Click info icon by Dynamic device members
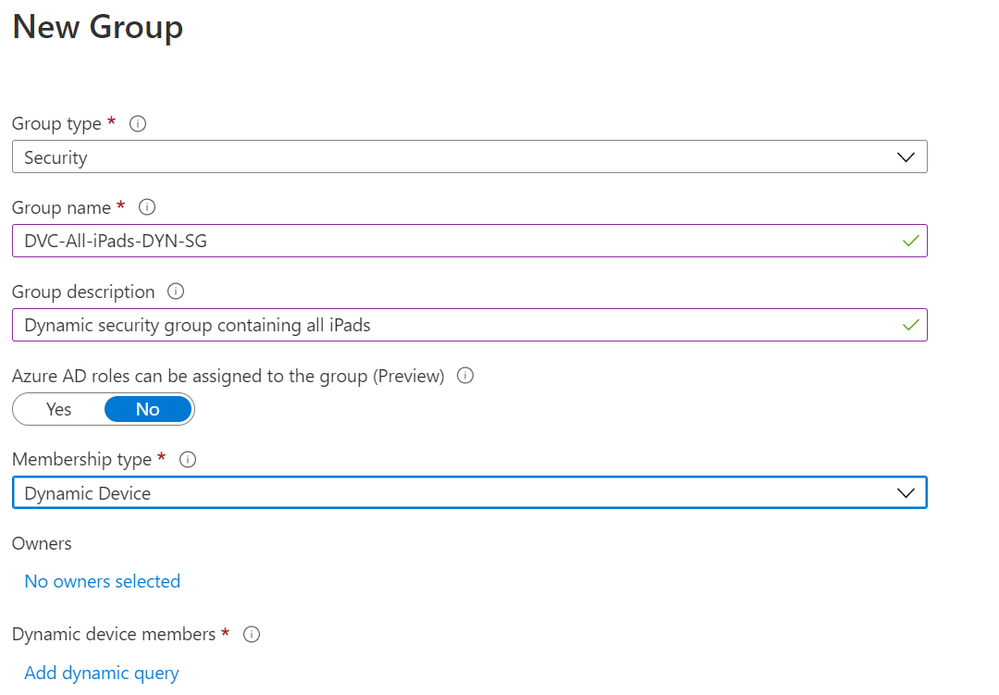The height and width of the screenshot is (695, 999). (252, 634)
